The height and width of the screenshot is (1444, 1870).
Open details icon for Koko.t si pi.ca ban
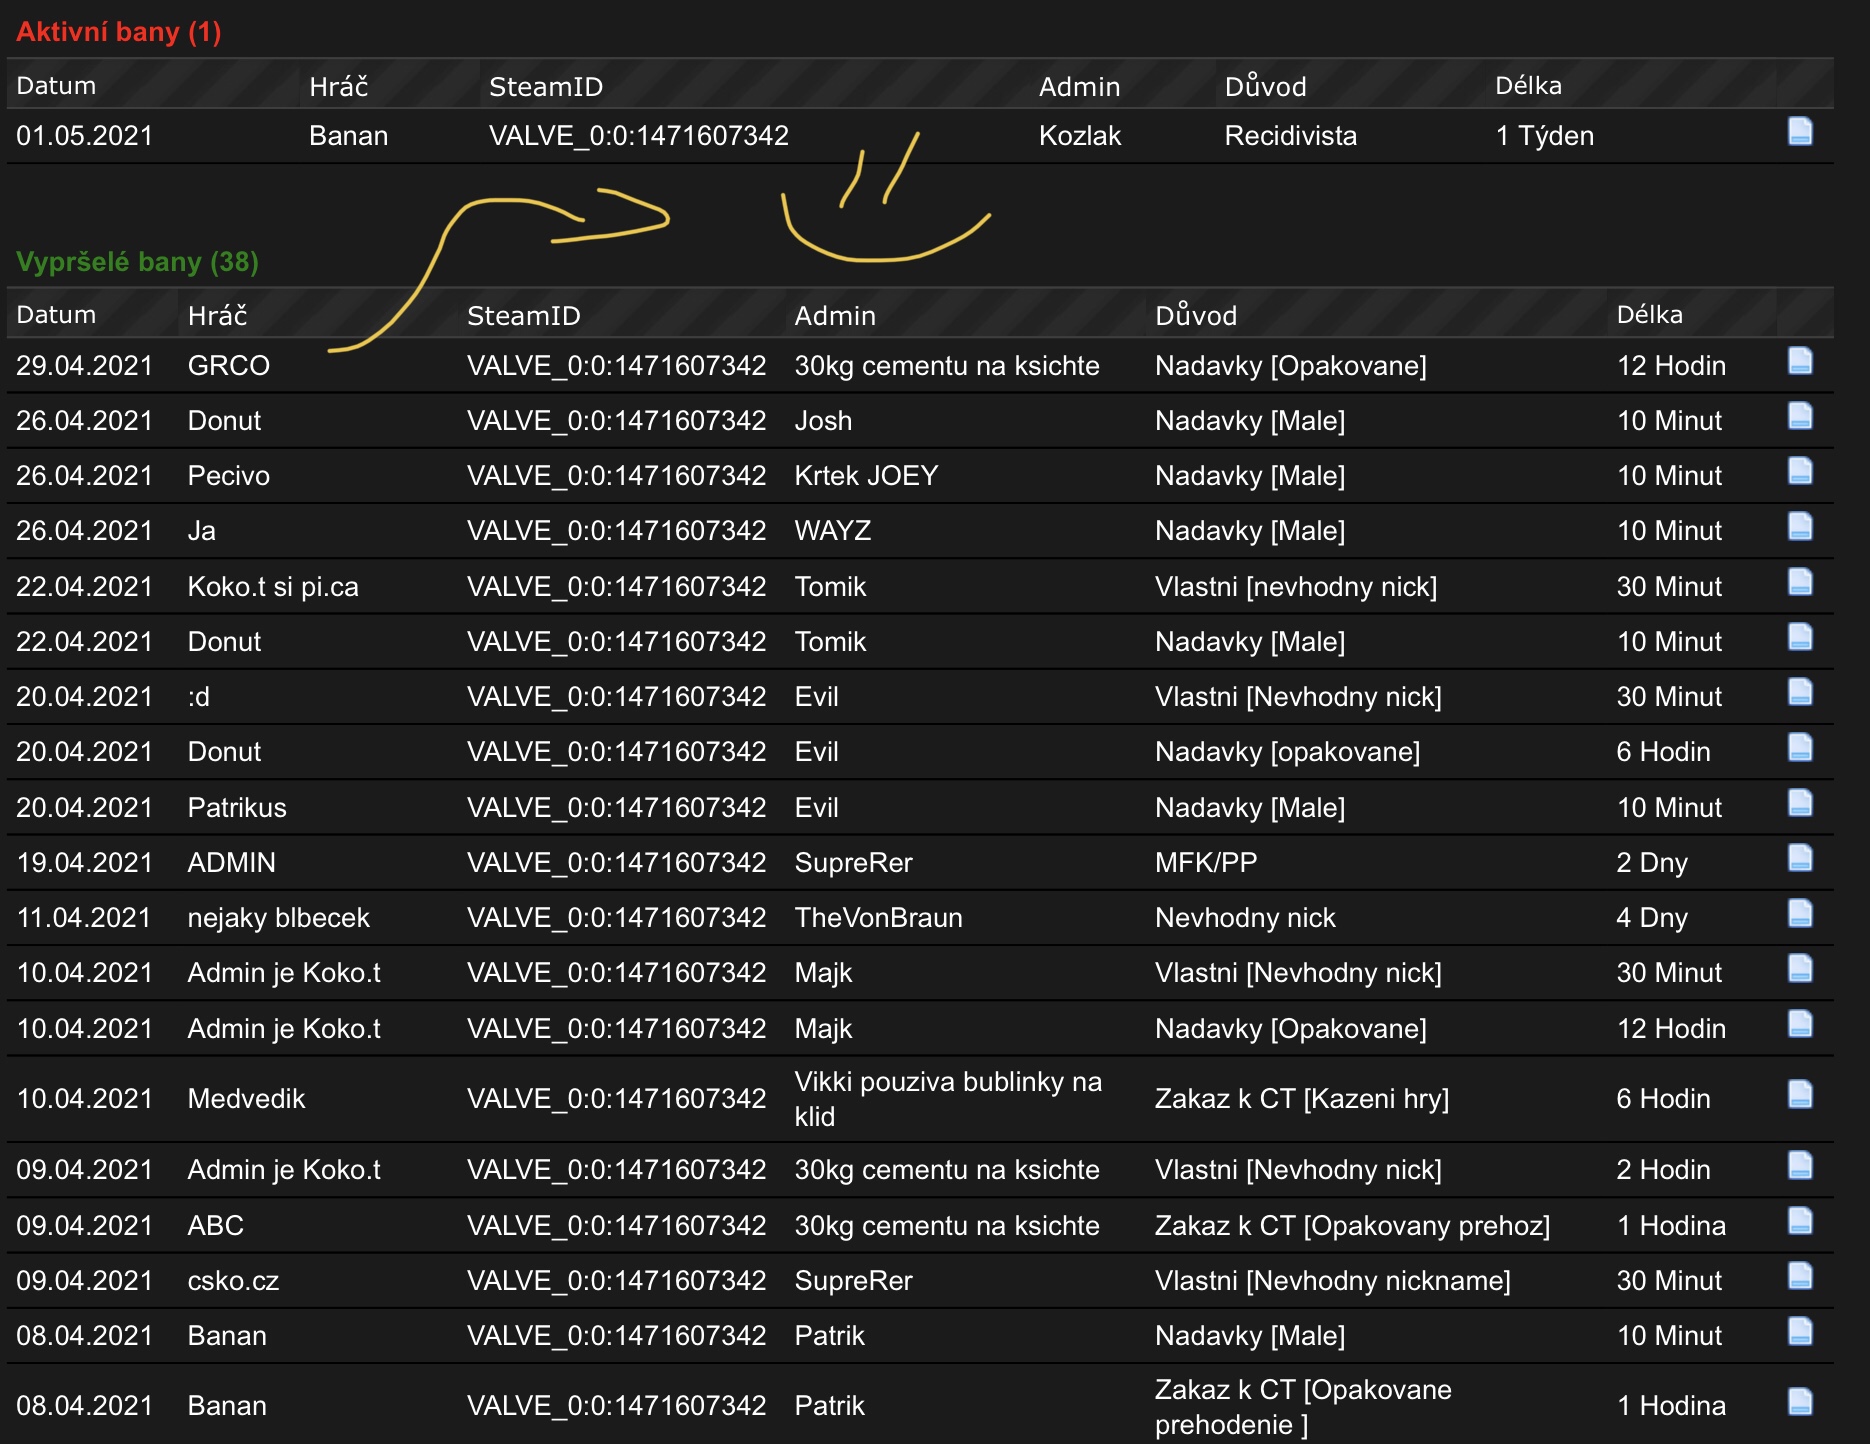1799,582
